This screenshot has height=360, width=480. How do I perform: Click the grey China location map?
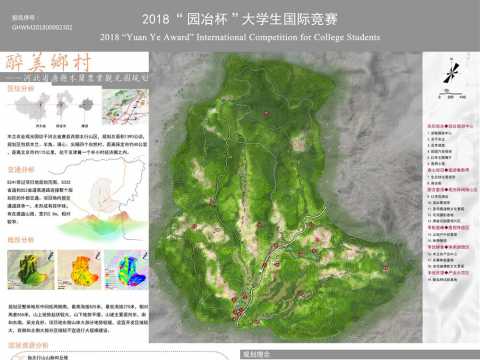(33, 107)
